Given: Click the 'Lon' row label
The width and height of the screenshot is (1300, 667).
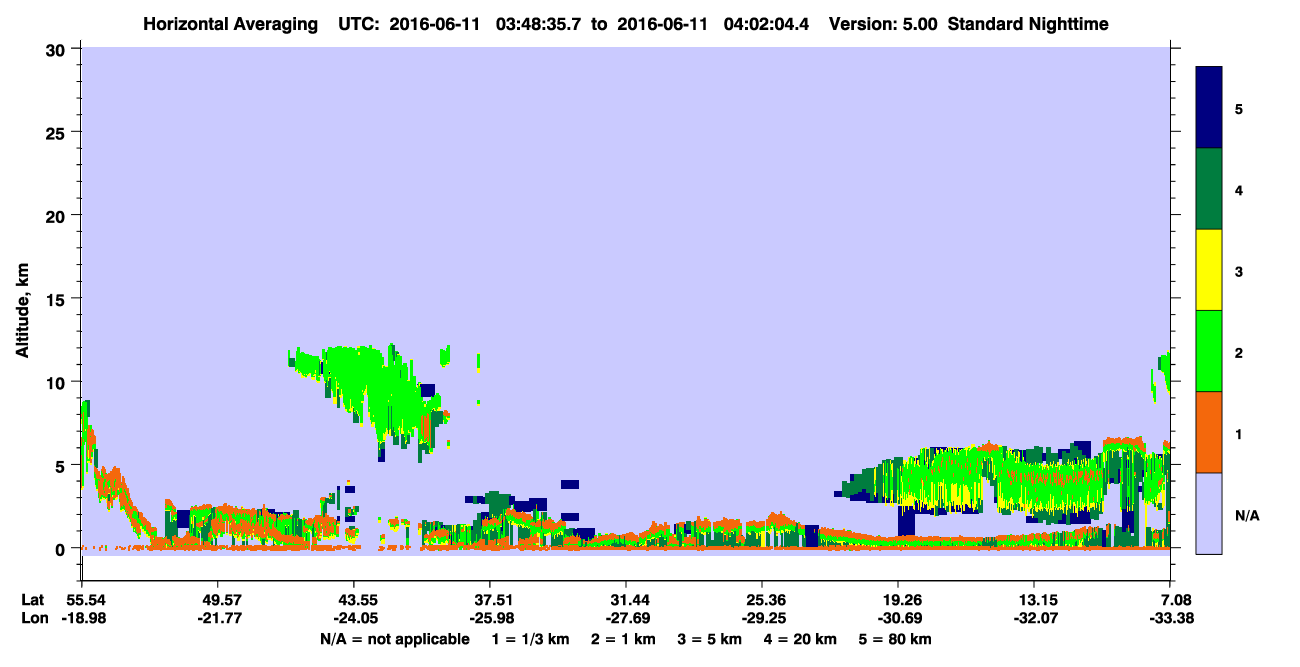Looking at the screenshot, I should tap(34, 619).
